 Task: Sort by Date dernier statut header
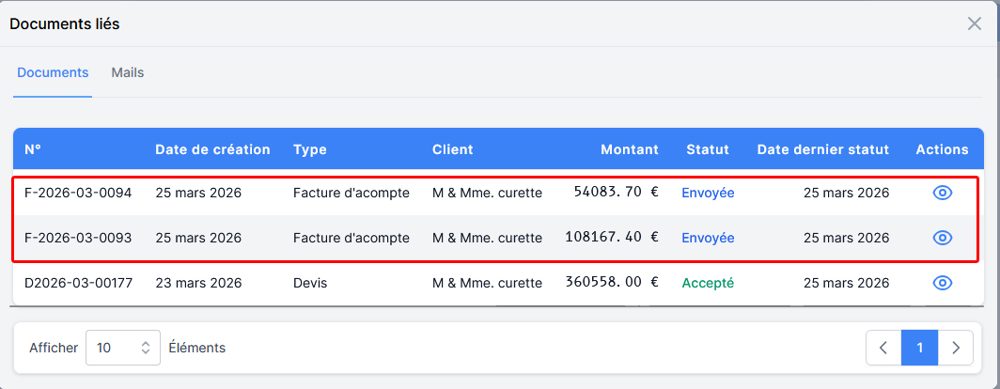pyautogui.click(x=823, y=149)
